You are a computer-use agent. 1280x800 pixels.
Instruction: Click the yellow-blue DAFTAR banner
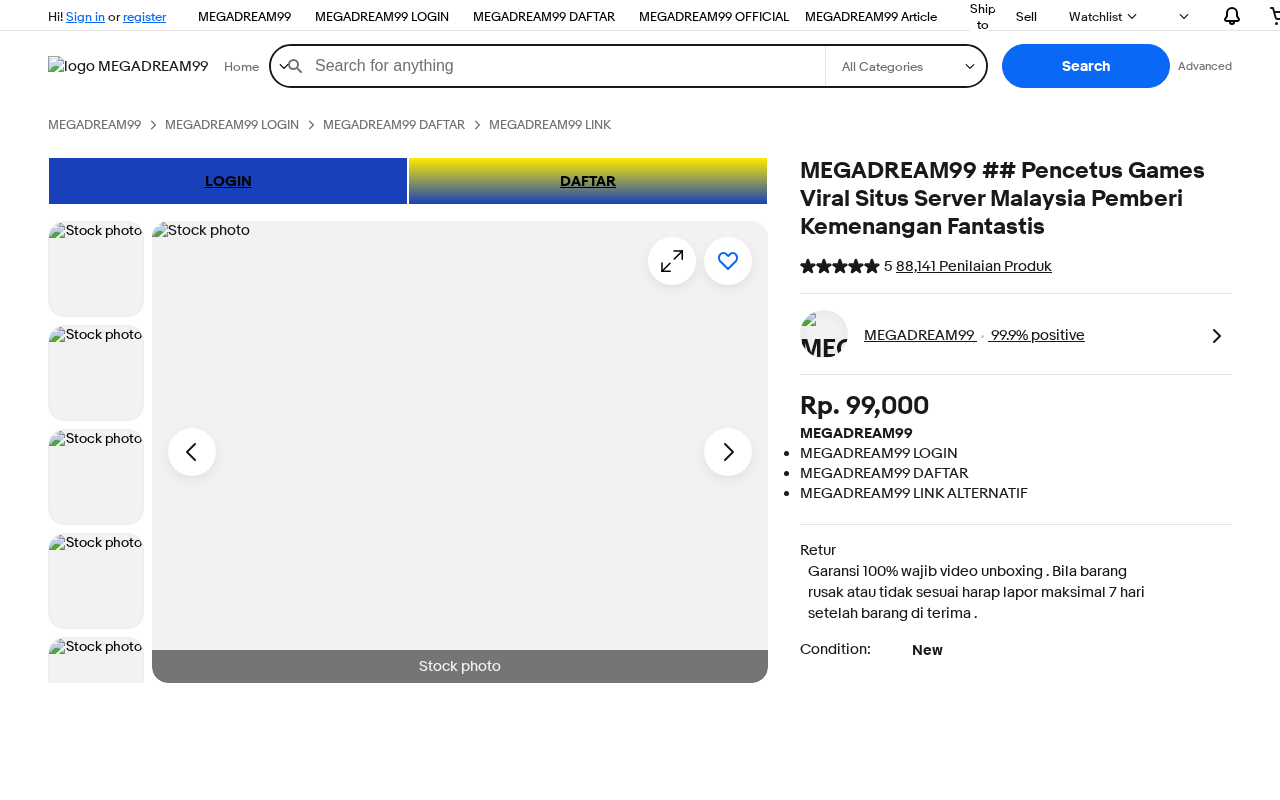pyautogui.click(x=588, y=181)
